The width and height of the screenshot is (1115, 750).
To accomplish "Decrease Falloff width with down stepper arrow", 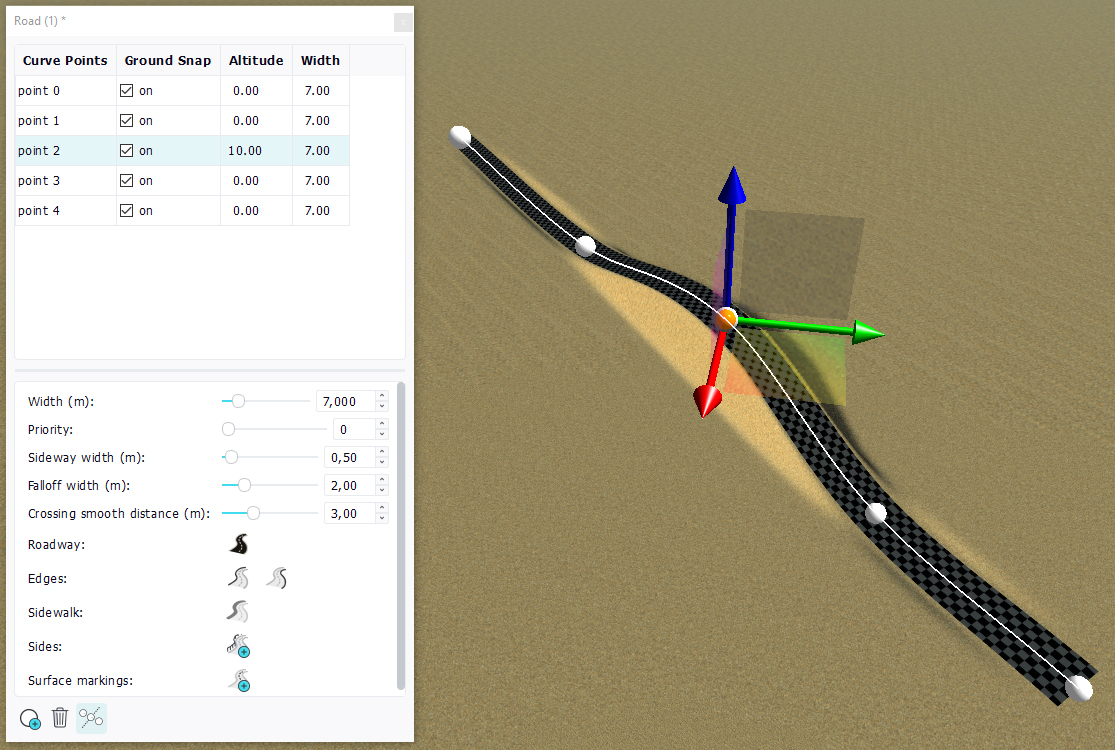I will pos(381,490).
